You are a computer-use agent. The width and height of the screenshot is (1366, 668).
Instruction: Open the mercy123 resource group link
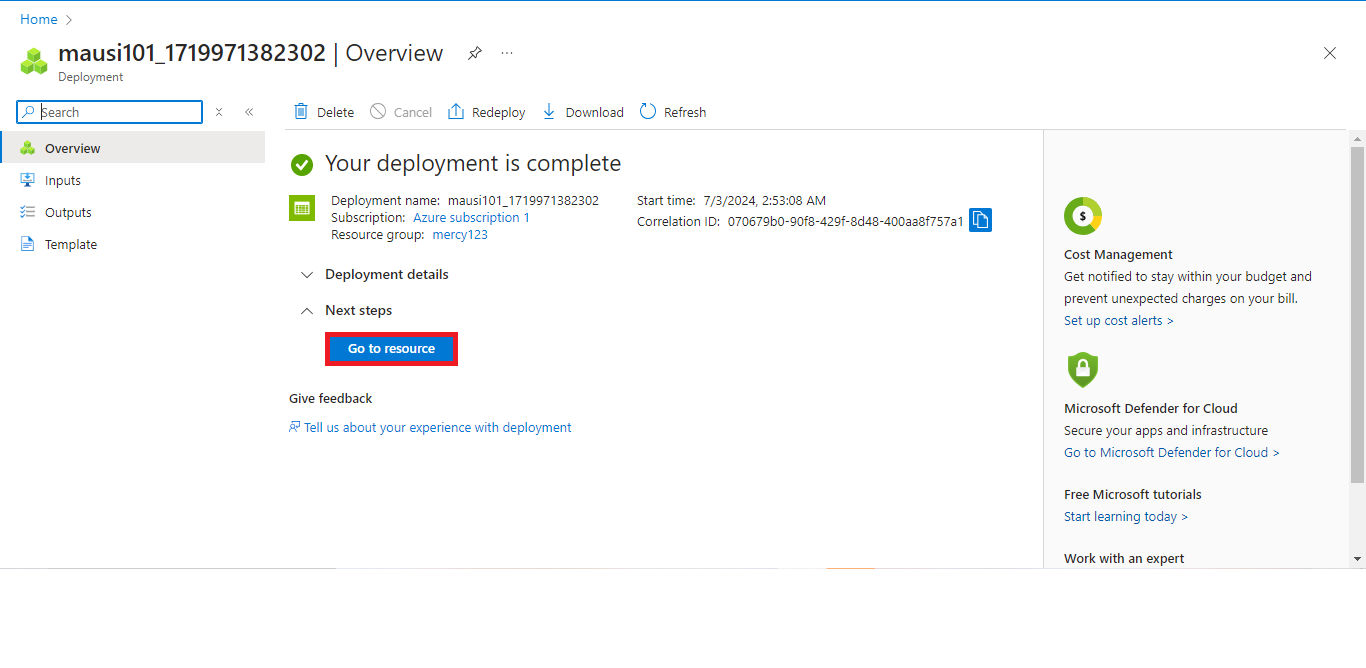pos(460,234)
